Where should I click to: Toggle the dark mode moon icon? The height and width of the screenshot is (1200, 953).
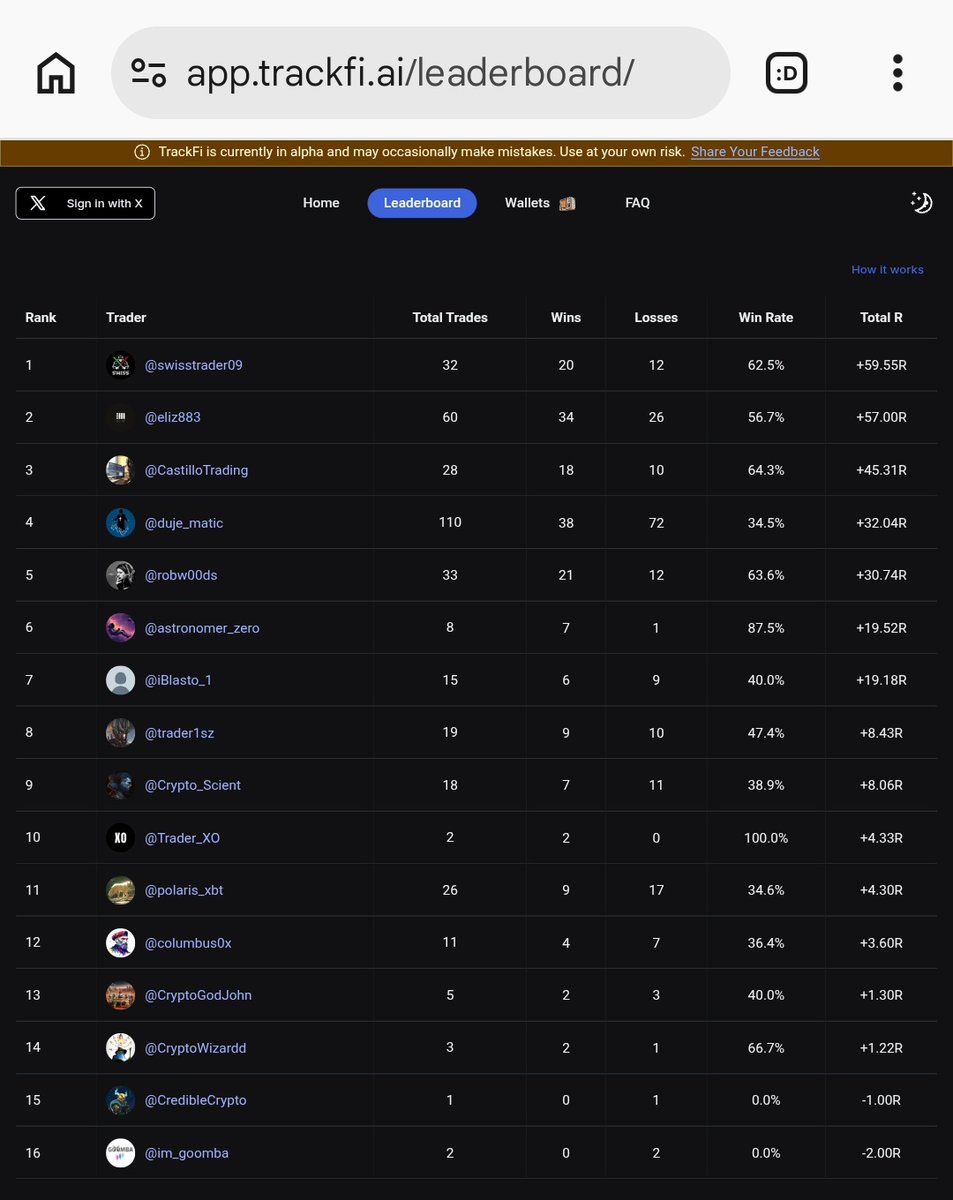(x=921, y=203)
